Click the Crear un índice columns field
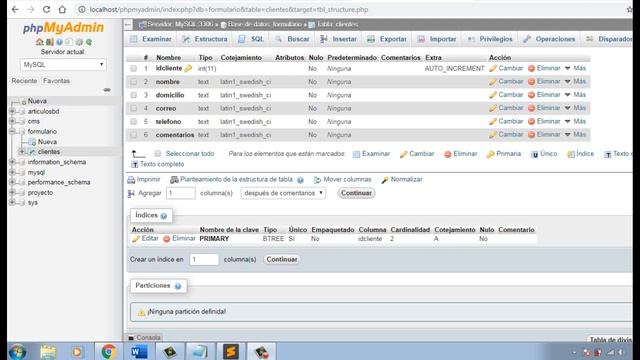 click(x=204, y=260)
